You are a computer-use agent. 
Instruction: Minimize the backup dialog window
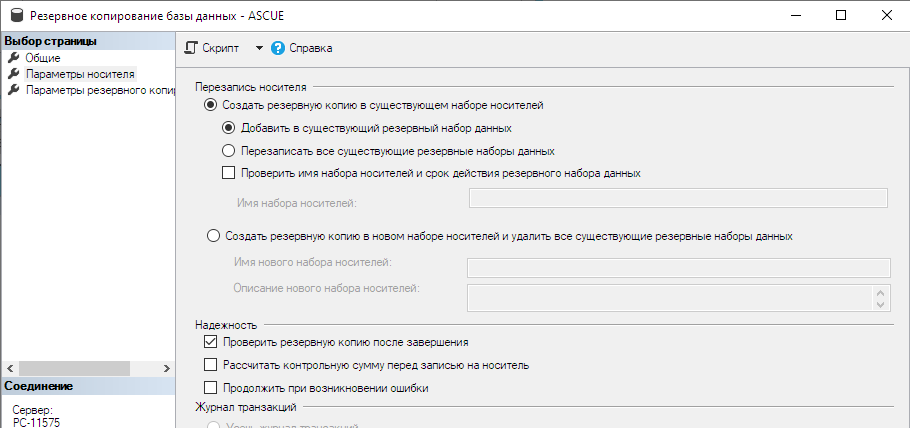click(795, 16)
